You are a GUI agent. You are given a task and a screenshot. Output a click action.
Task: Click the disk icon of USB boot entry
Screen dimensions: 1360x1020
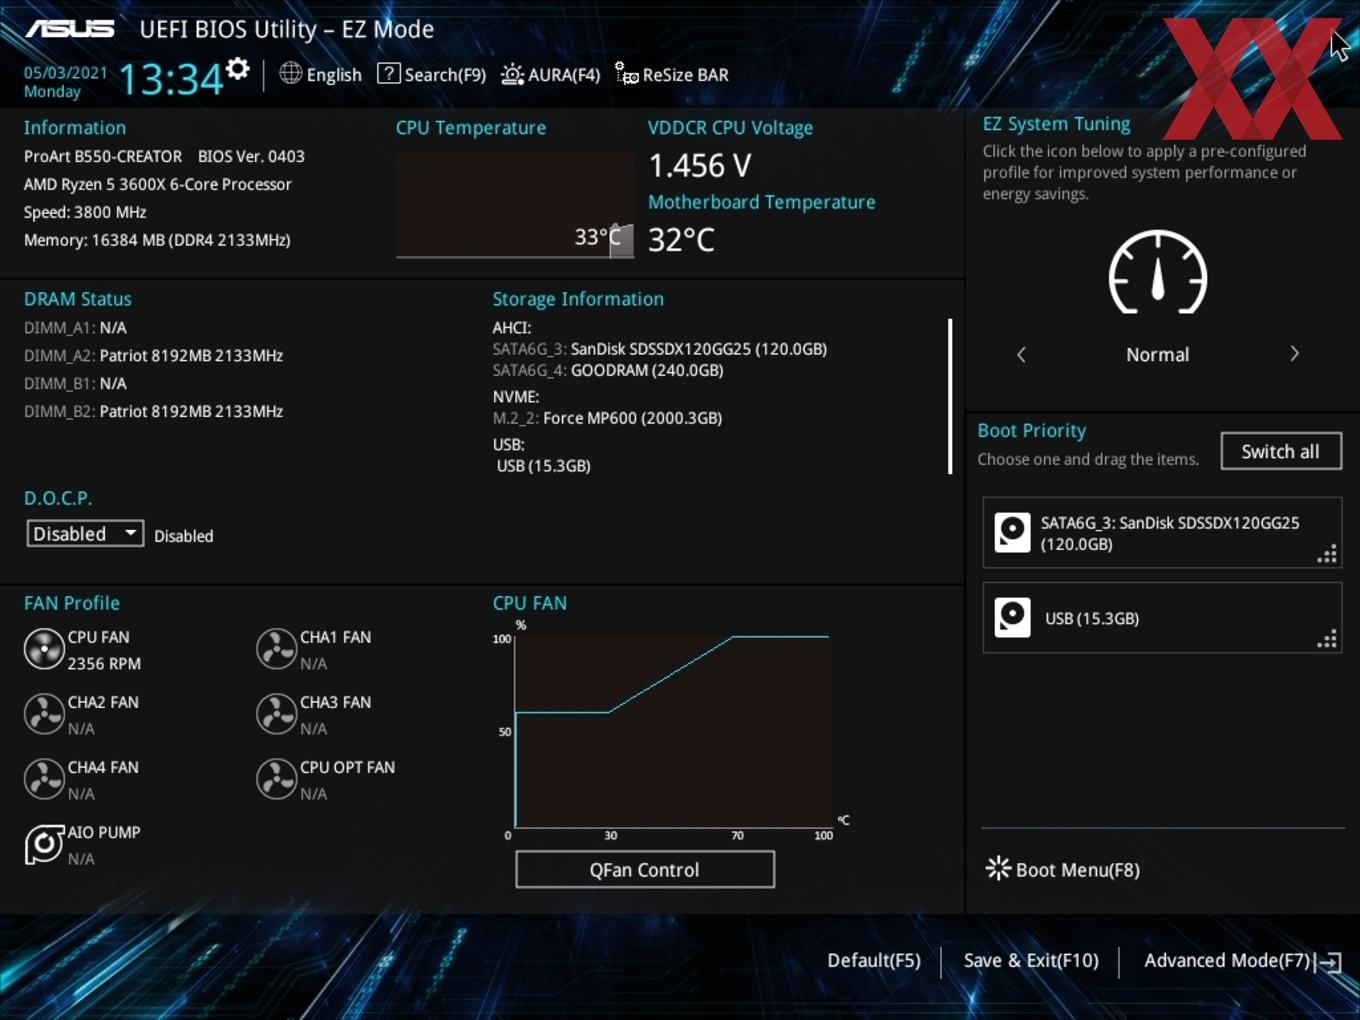(x=1012, y=617)
